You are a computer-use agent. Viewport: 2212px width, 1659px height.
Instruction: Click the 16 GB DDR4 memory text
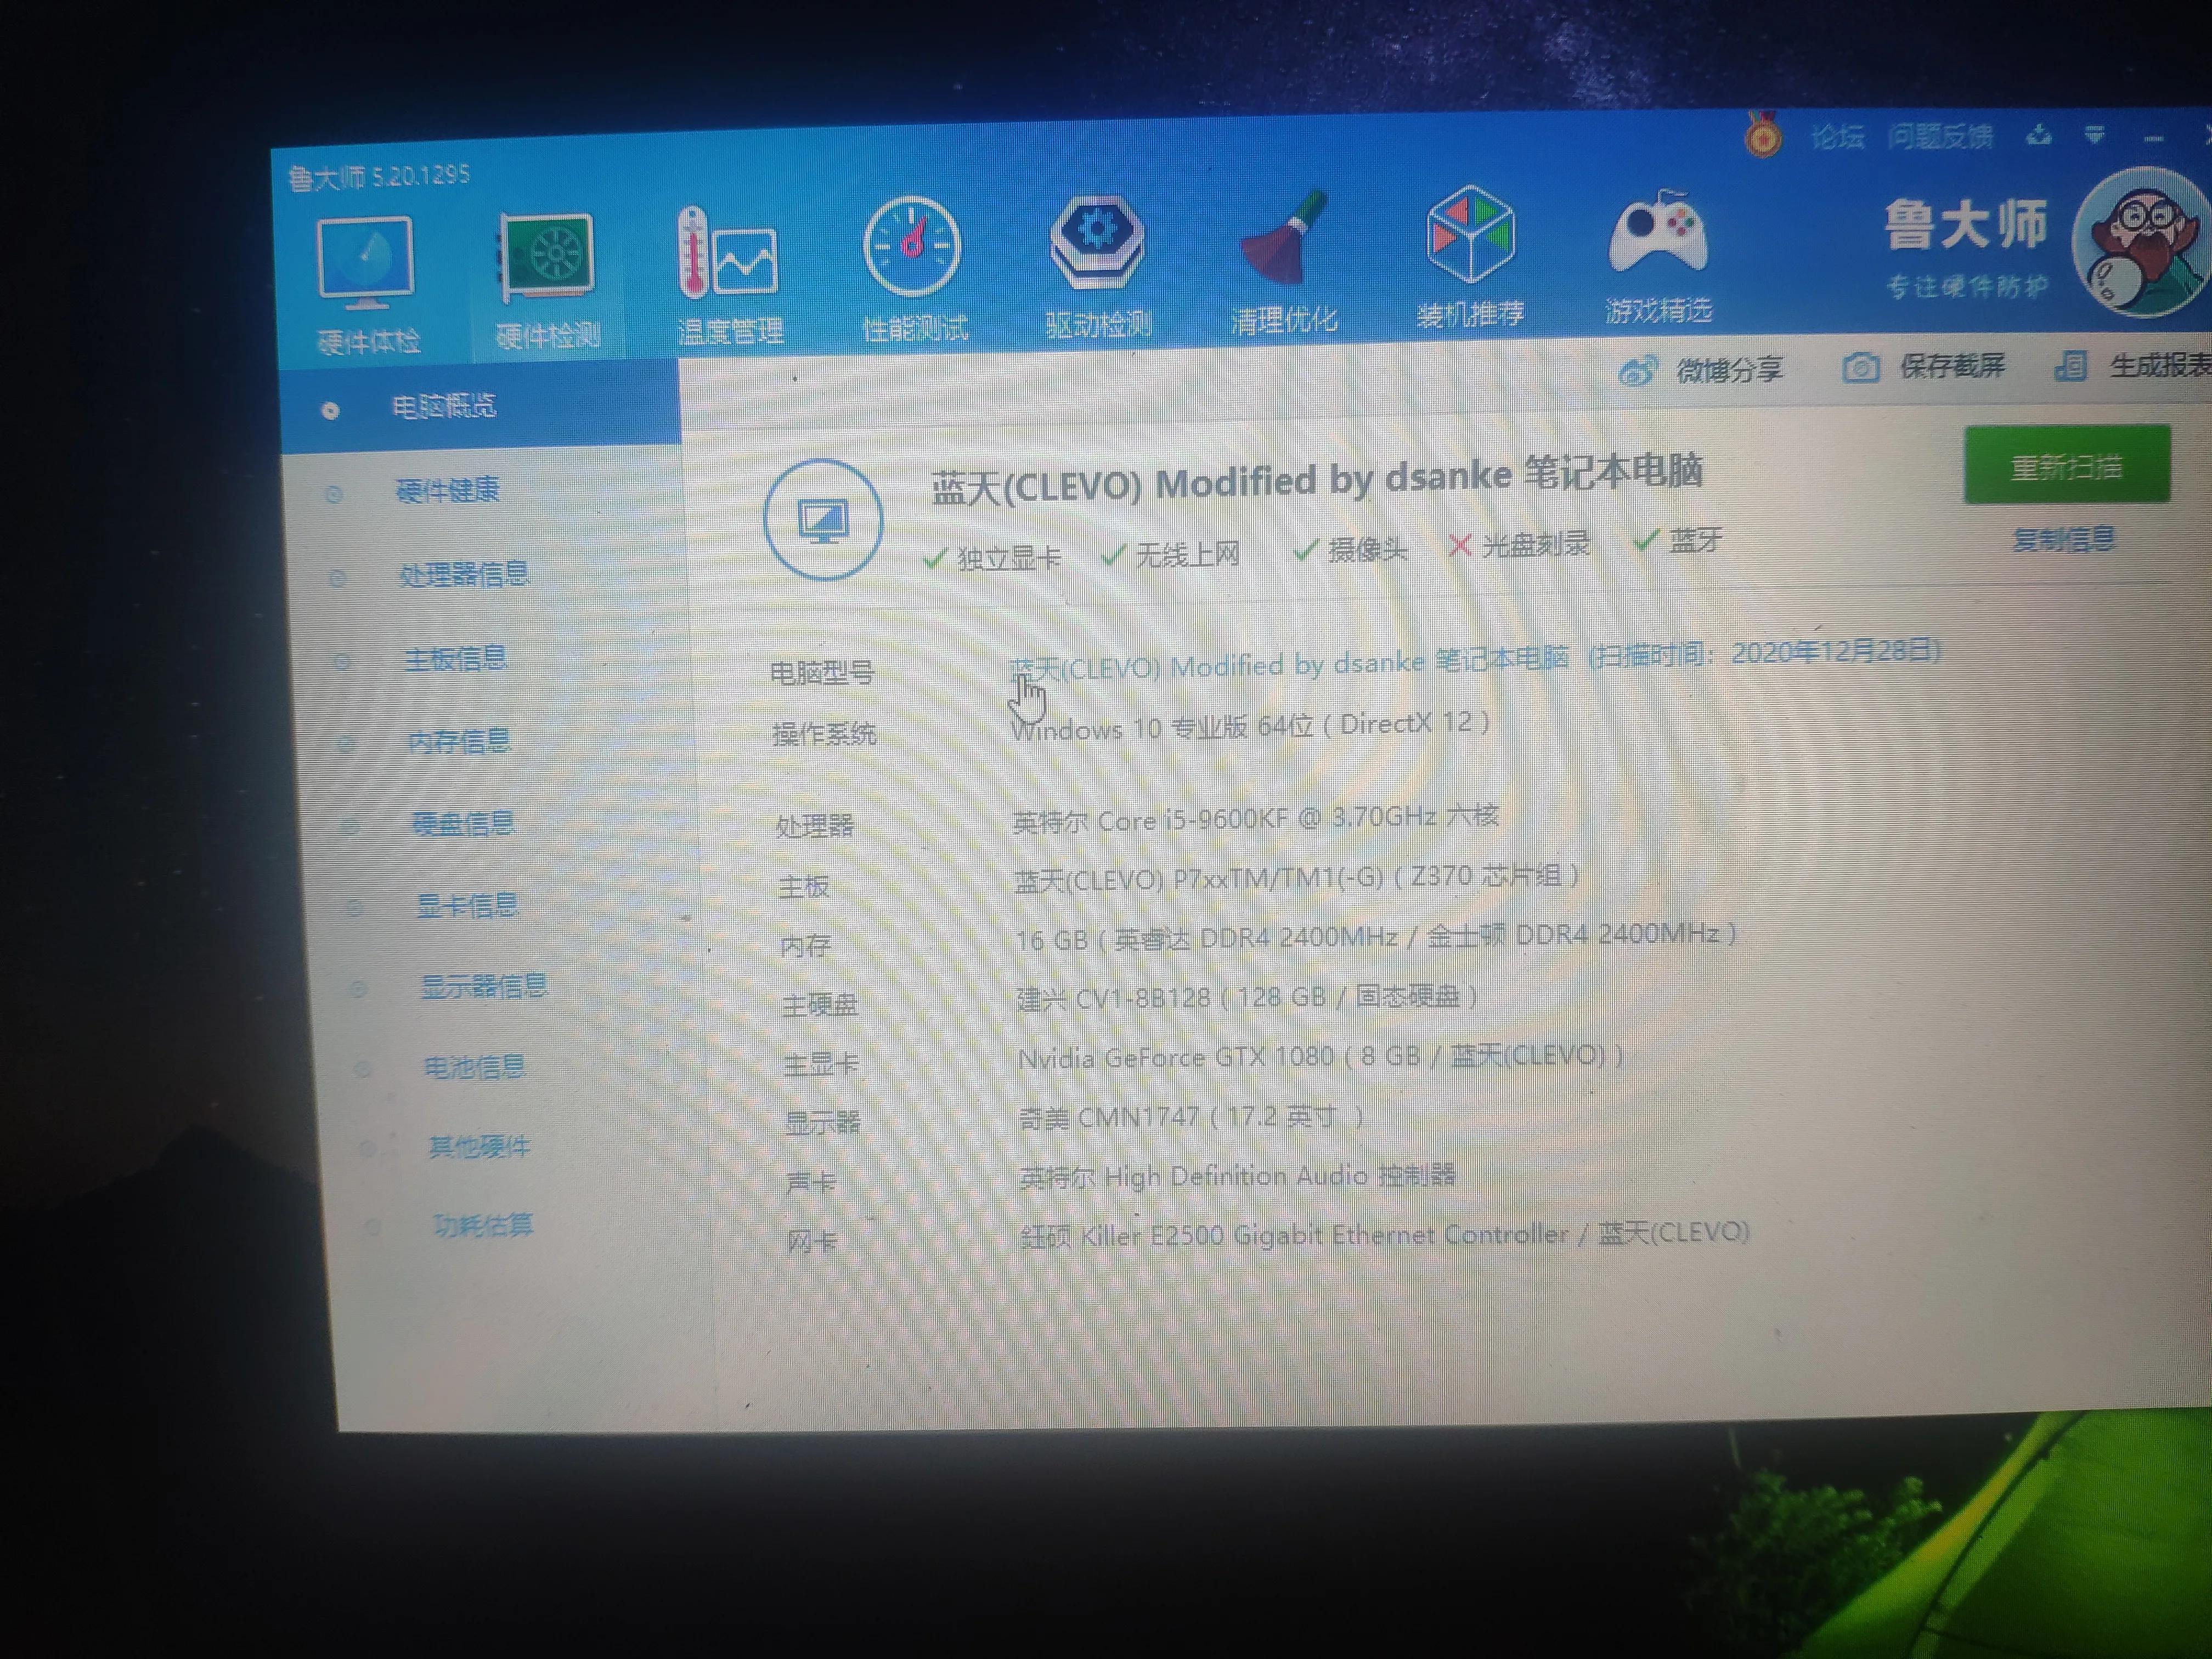click(1376, 937)
